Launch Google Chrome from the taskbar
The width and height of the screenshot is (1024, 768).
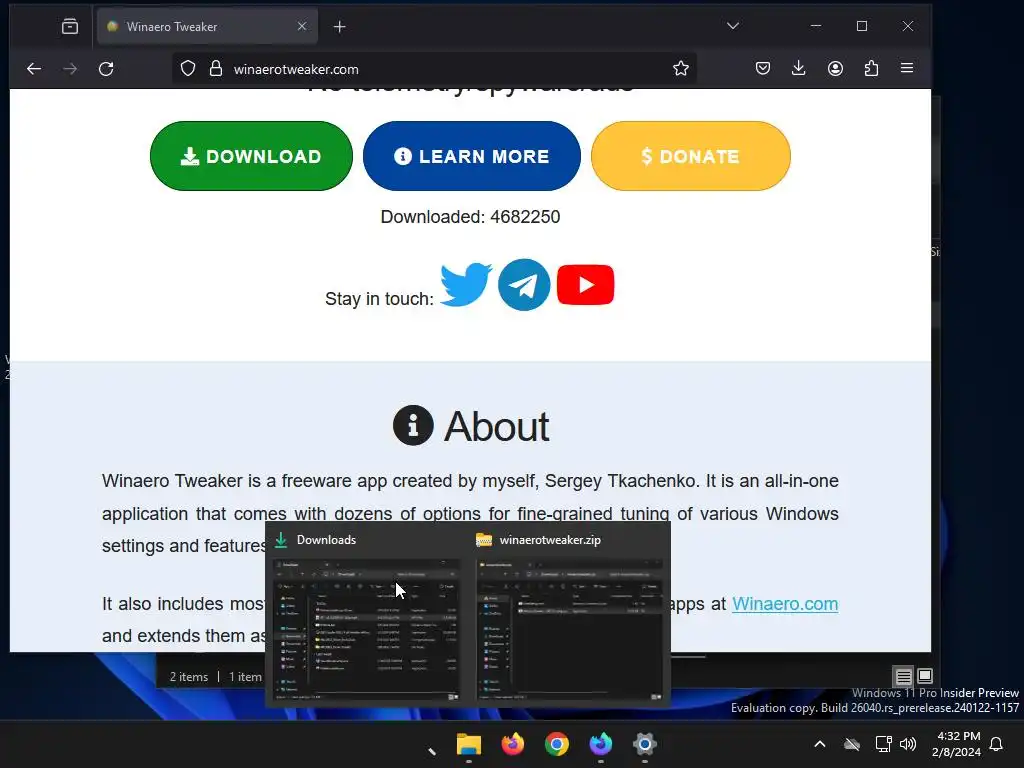point(557,744)
